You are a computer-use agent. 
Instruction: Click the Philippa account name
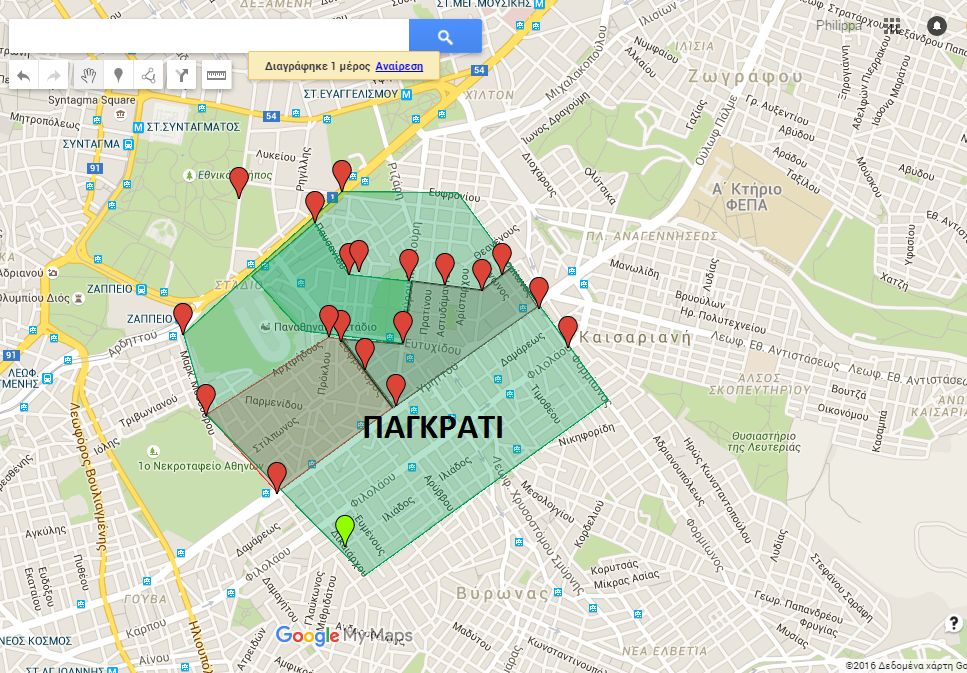838,25
